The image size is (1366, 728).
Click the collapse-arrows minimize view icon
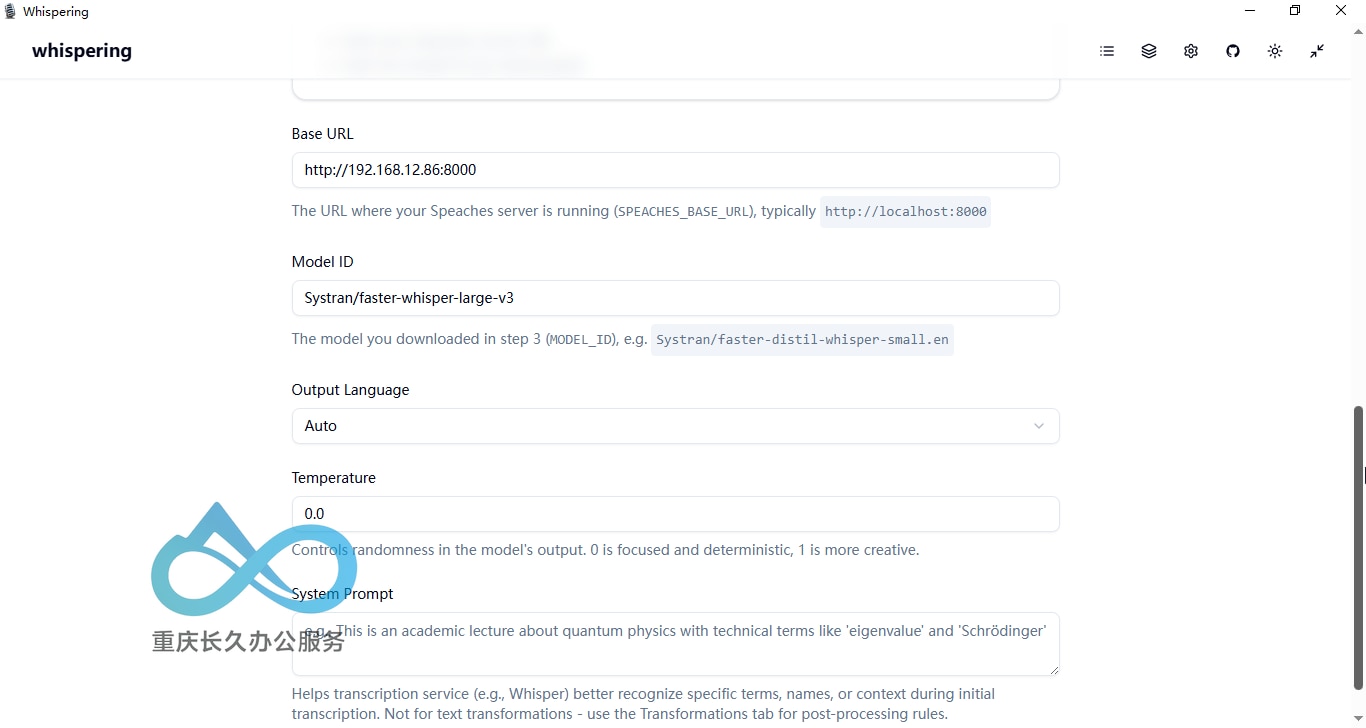click(1317, 51)
